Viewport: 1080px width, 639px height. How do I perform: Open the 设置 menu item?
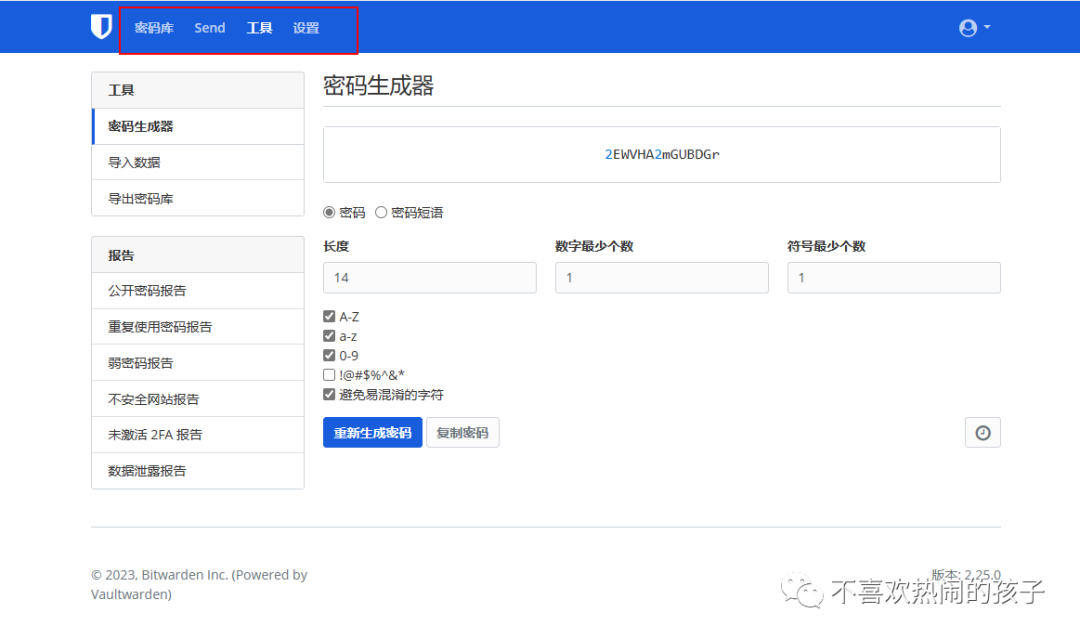click(x=306, y=27)
